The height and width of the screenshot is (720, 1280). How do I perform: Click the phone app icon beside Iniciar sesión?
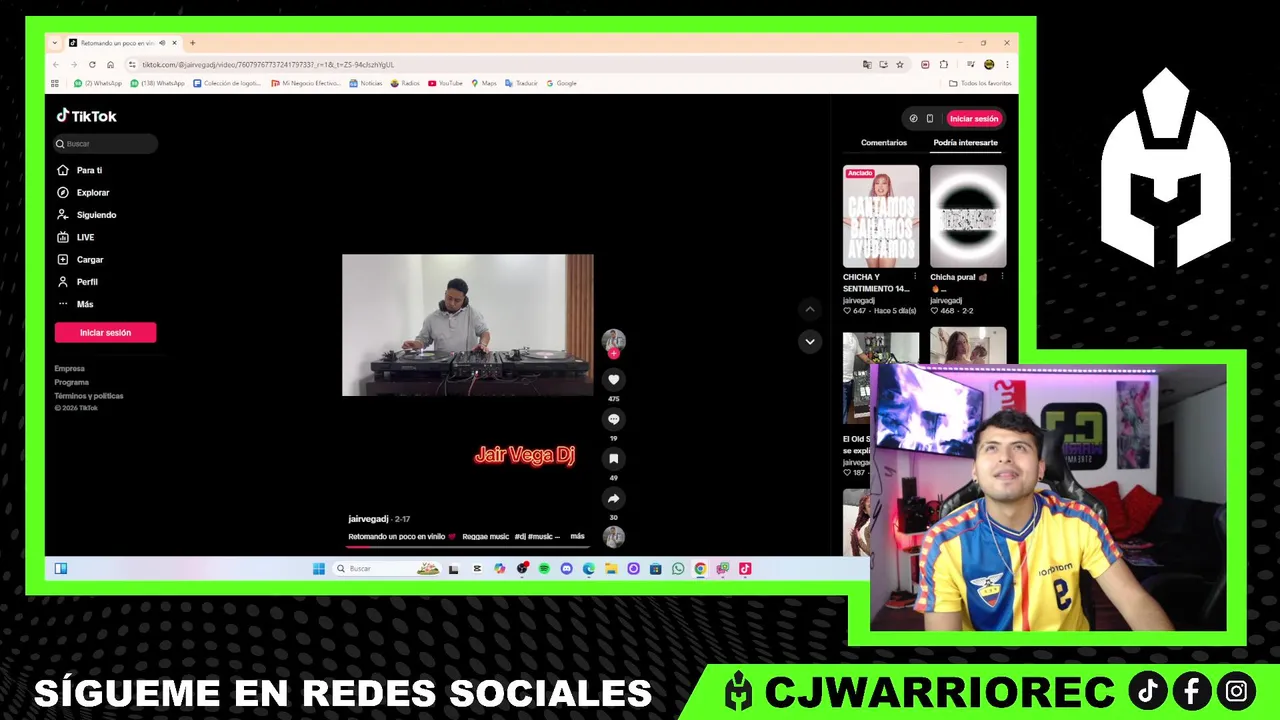tap(929, 118)
